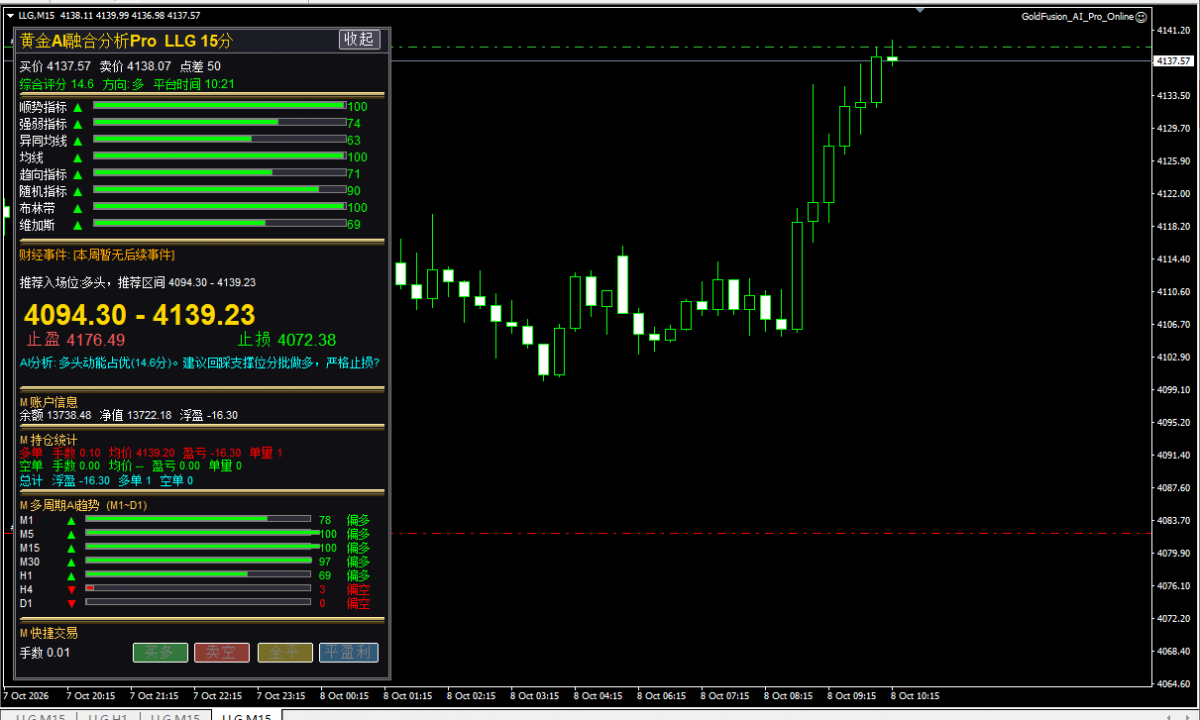
Task: Click the 卖价 4138.07 quote
Action: (135, 66)
